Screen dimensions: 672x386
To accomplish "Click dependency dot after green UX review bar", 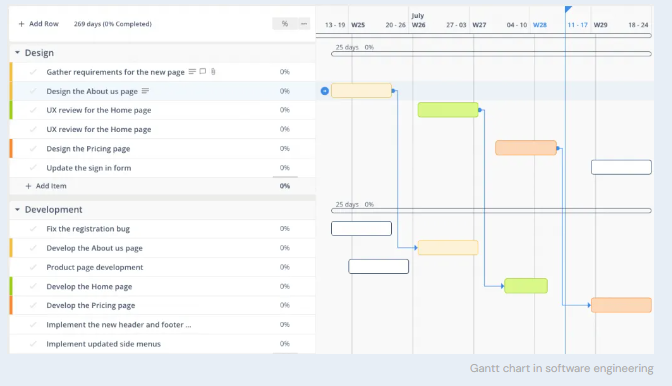I will 480,110.
